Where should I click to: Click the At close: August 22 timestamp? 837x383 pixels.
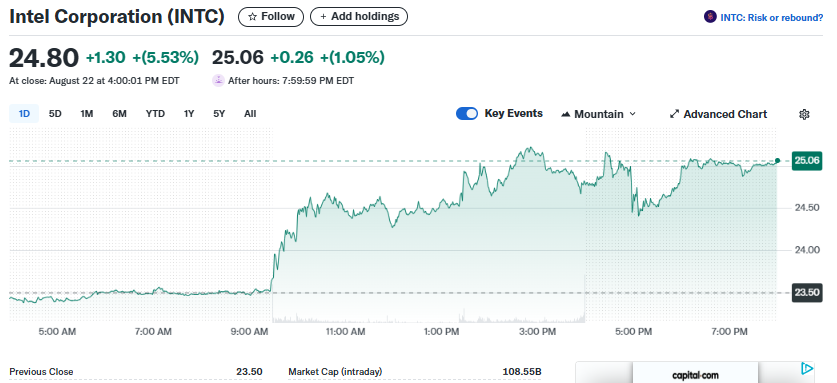[x=94, y=81]
